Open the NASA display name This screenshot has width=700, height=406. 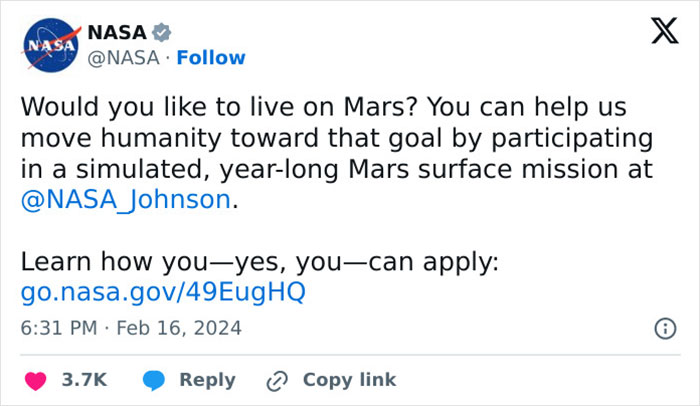tap(117, 34)
